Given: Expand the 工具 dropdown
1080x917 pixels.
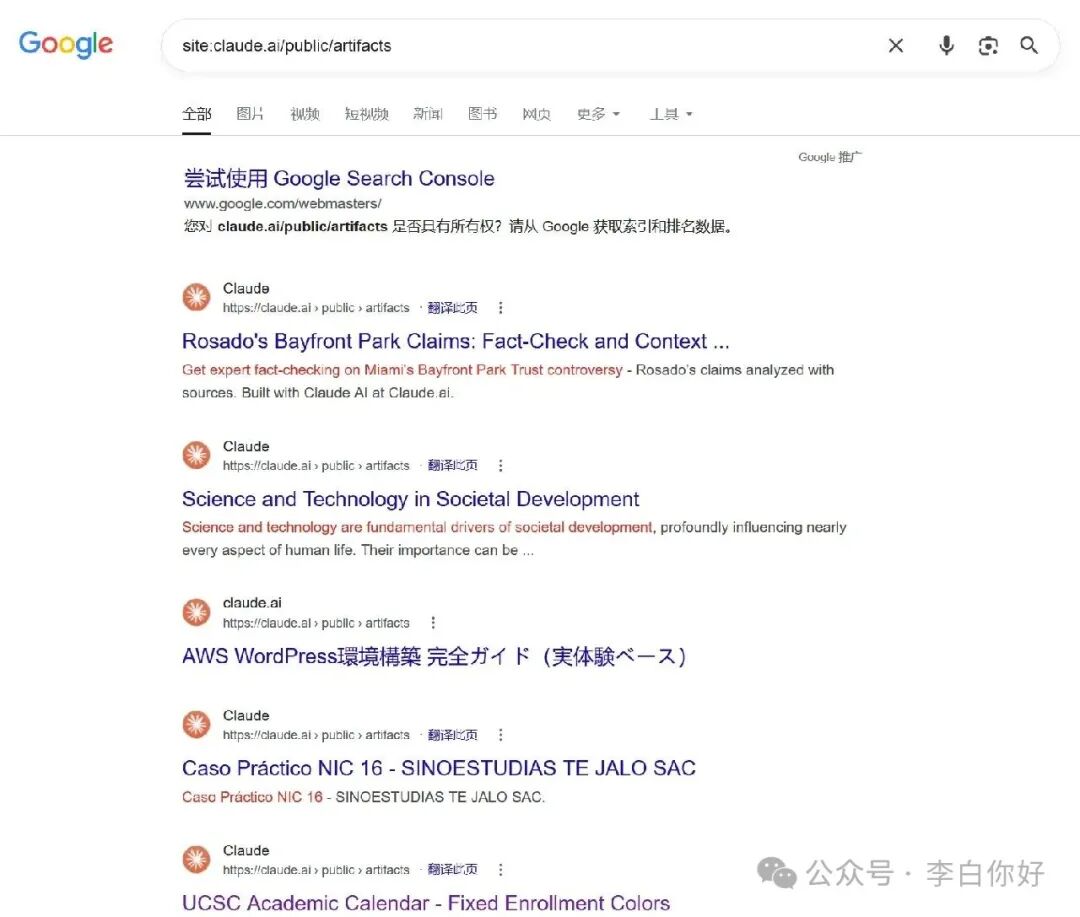Looking at the screenshot, I should point(671,114).
